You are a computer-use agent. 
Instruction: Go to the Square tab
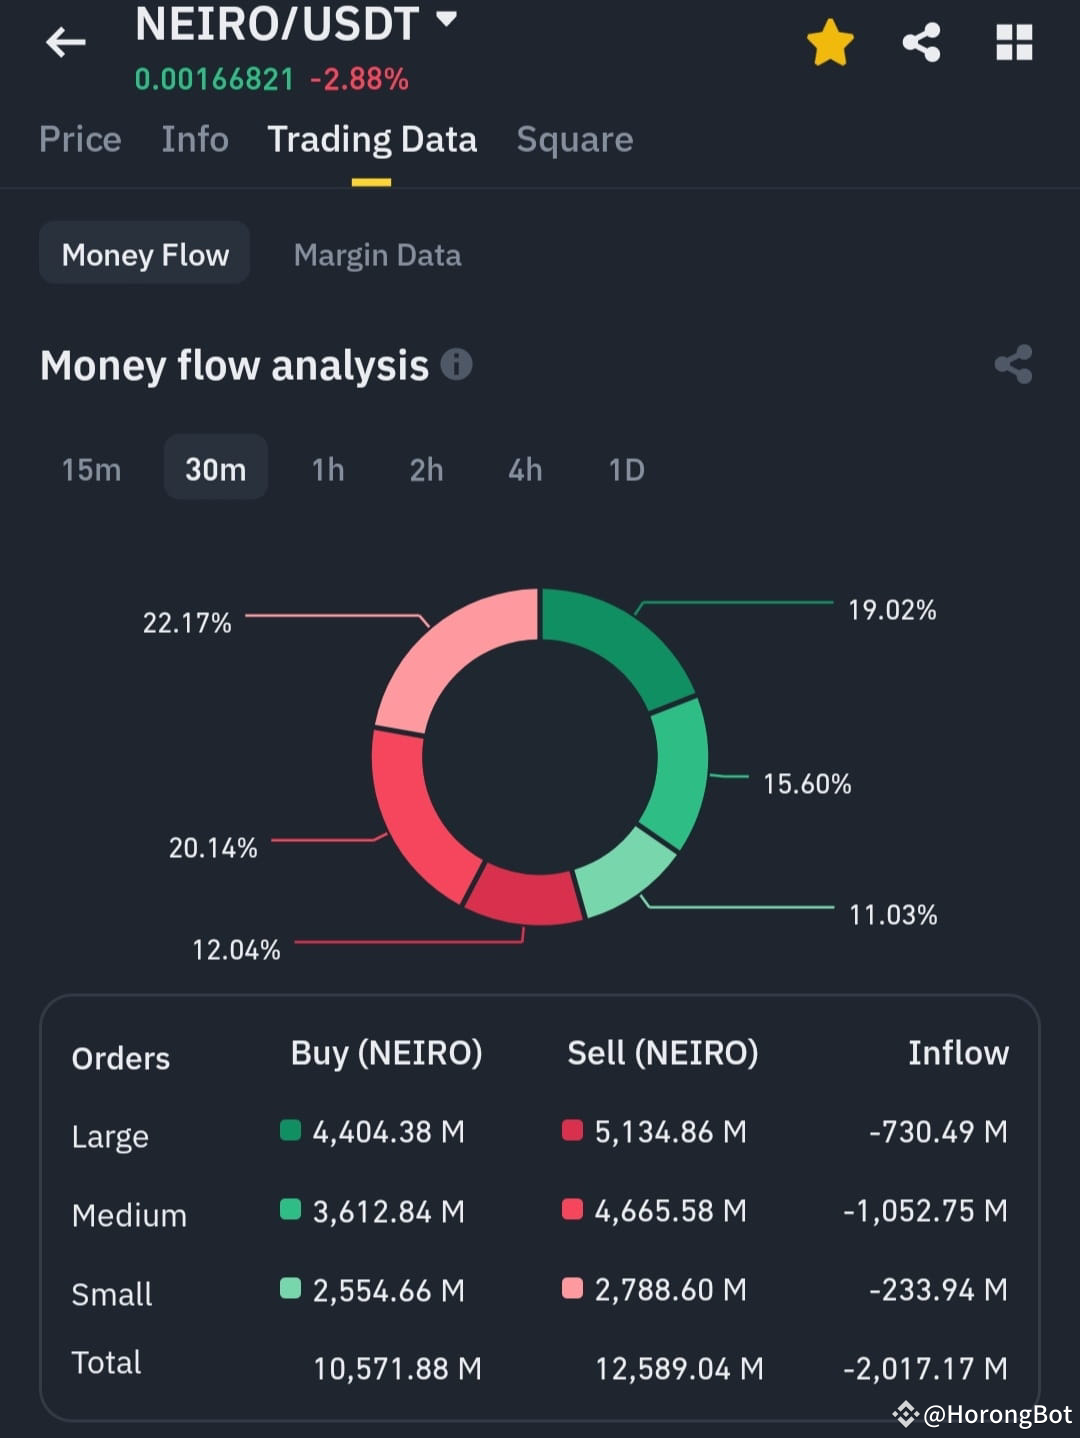click(x=575, y=140)
